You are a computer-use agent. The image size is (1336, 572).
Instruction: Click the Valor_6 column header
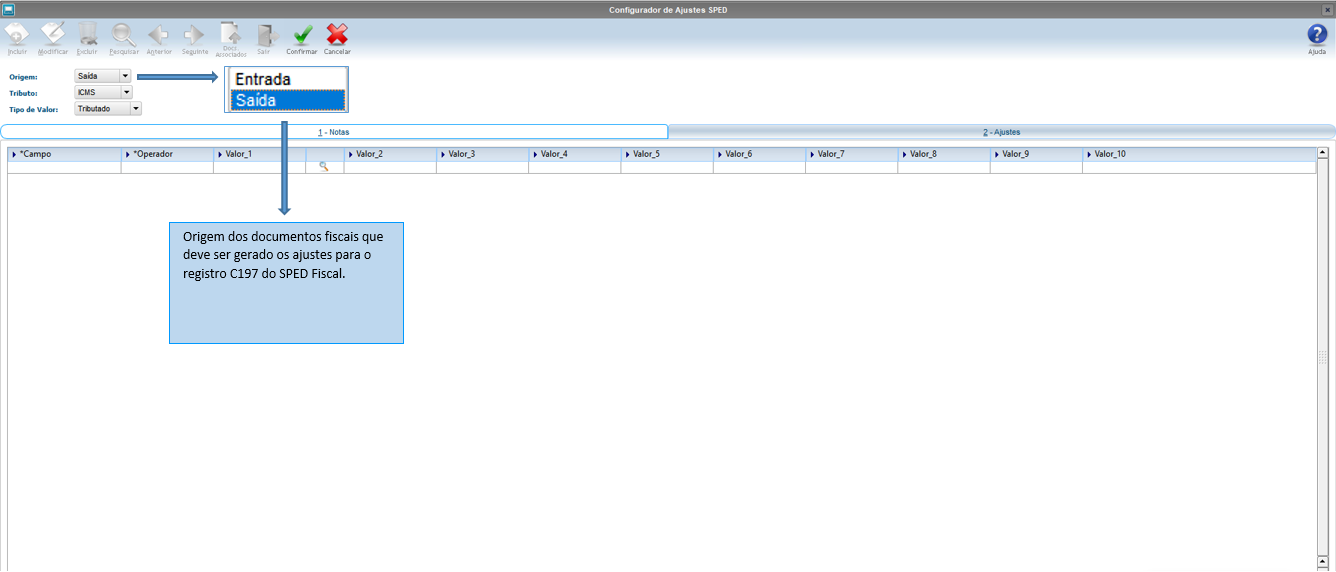click(759, 154)
